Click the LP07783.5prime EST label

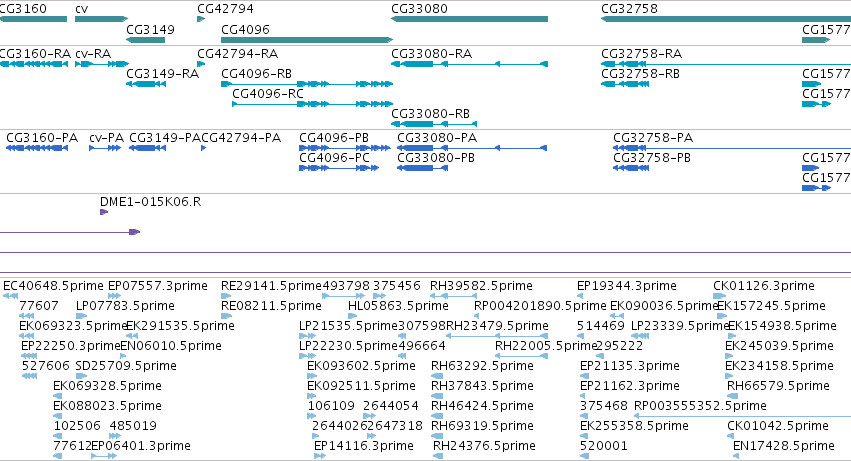pos(125,306)
